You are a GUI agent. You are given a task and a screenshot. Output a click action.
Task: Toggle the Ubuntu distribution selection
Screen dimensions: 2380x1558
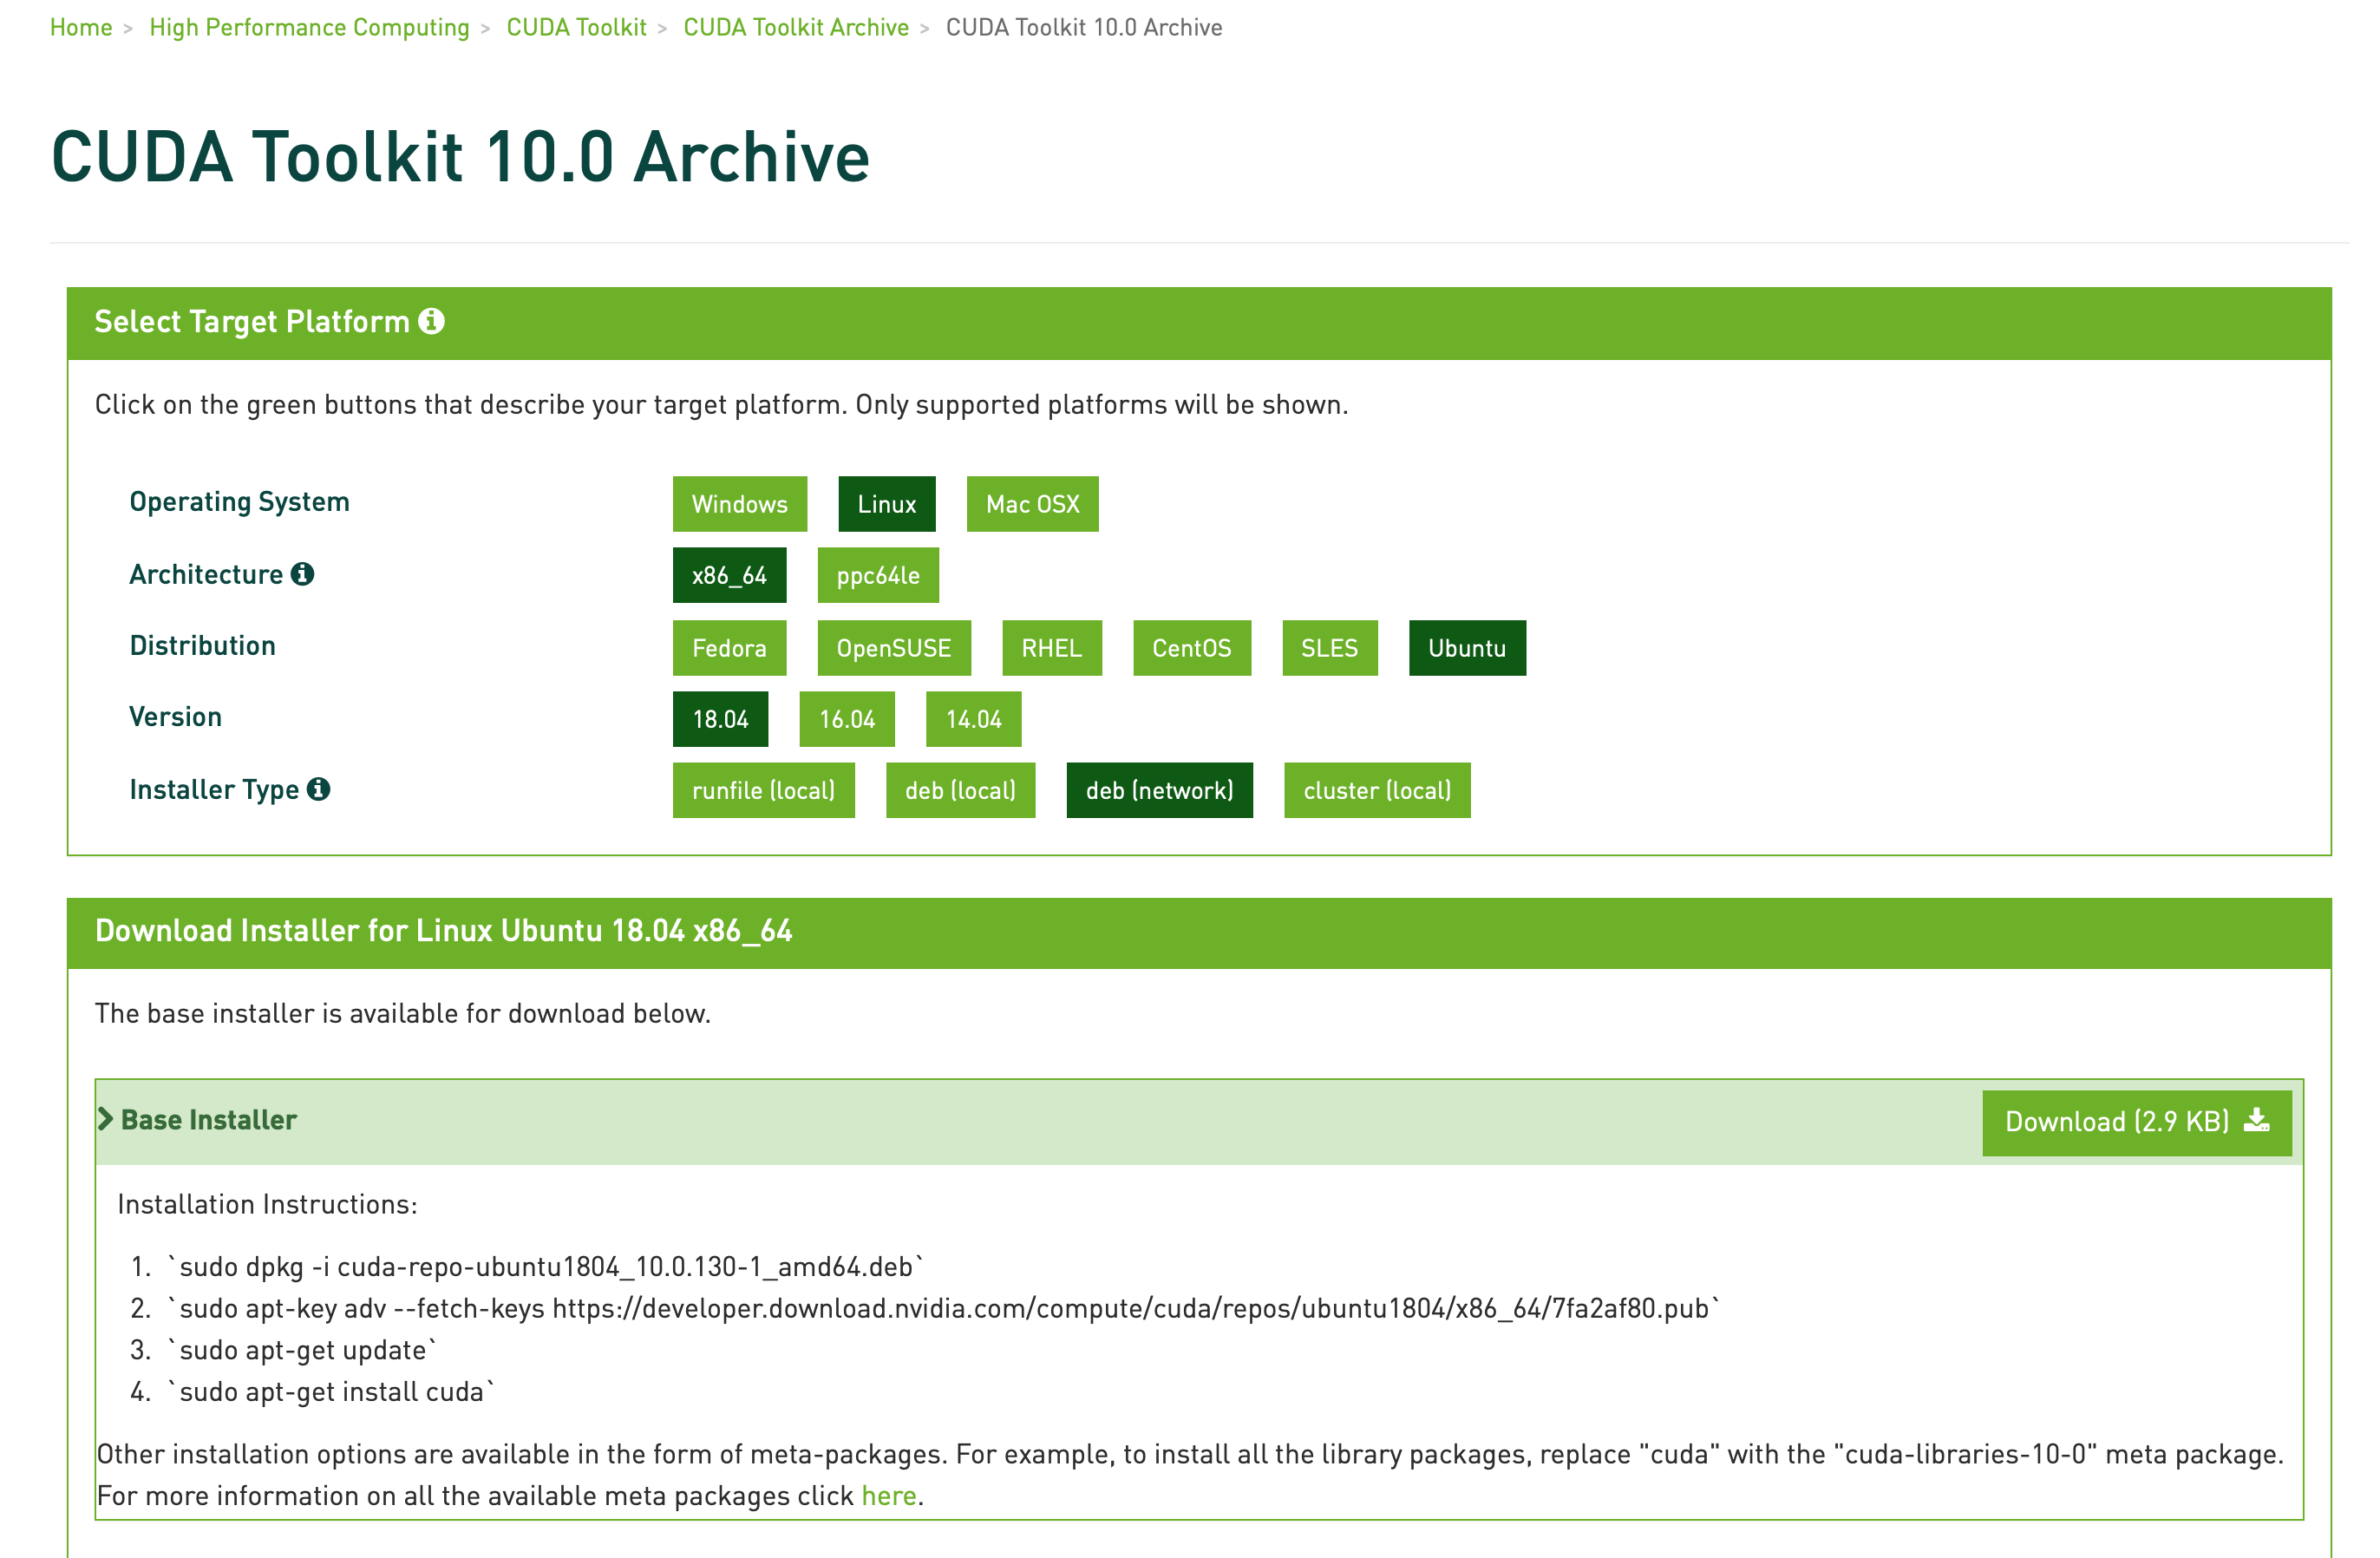tap(1466, 647)
